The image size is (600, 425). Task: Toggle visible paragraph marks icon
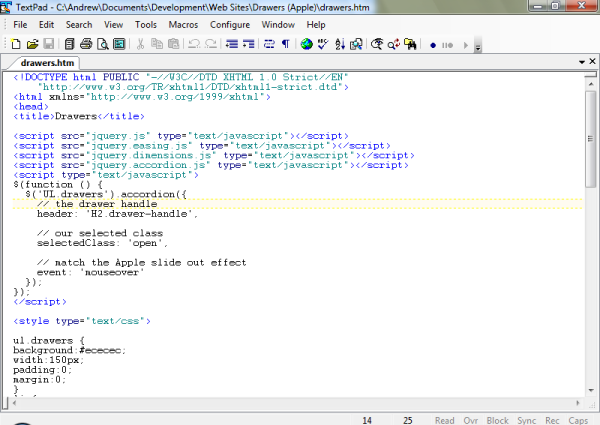285,44
